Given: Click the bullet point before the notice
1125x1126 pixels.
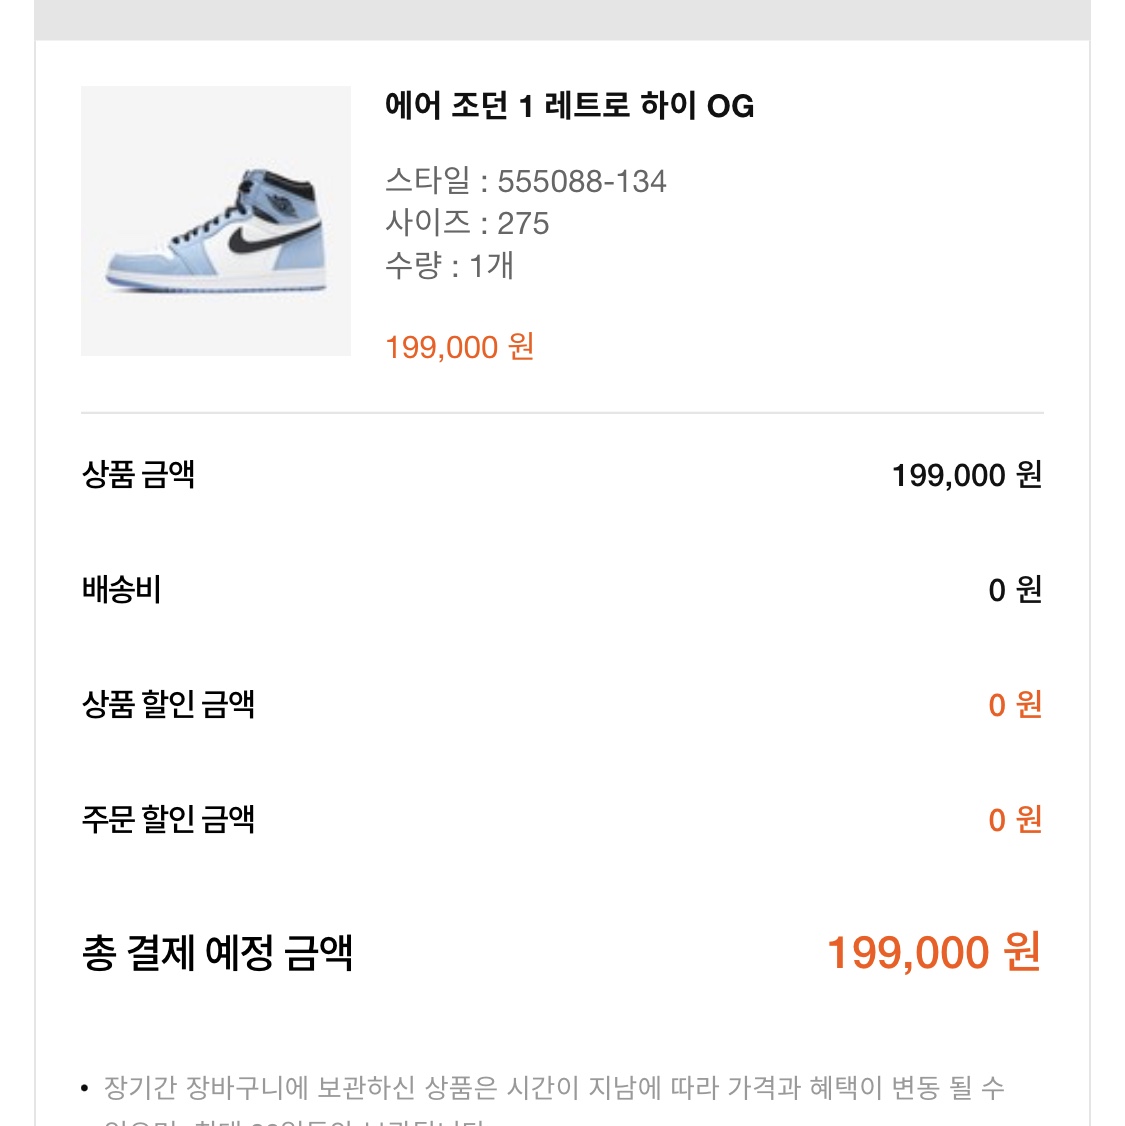Looking at the screenshot, I should coord(85,1089).
